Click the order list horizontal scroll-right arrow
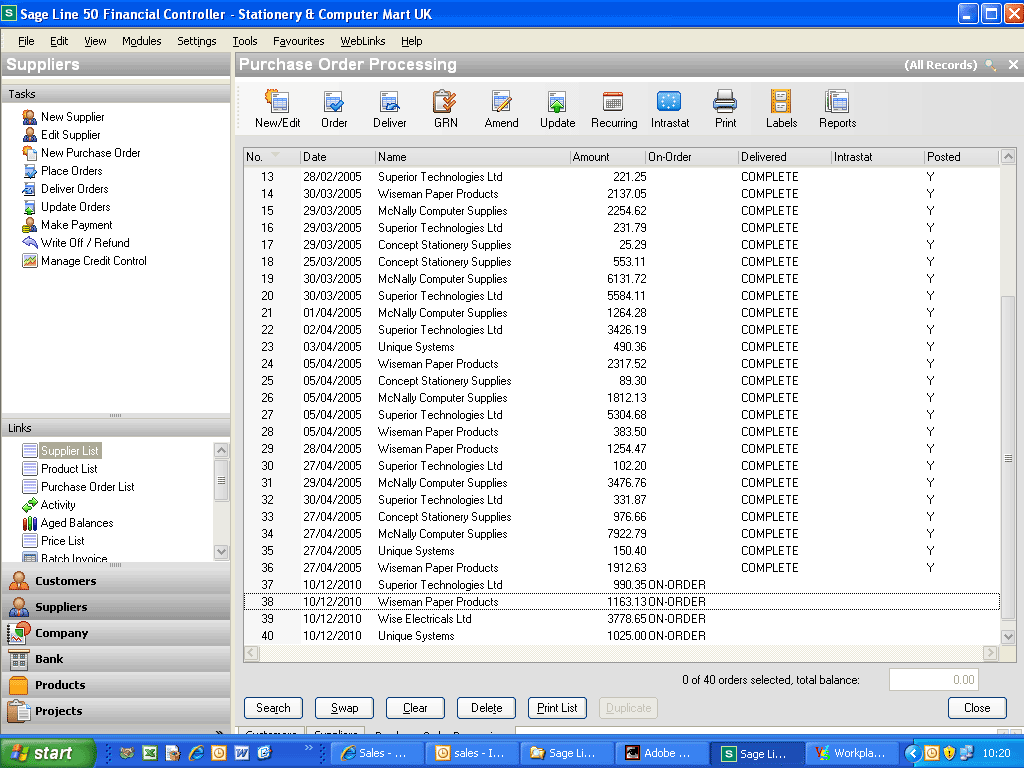Viewport: 1024px width, 768px height. (x=991, y=652)
